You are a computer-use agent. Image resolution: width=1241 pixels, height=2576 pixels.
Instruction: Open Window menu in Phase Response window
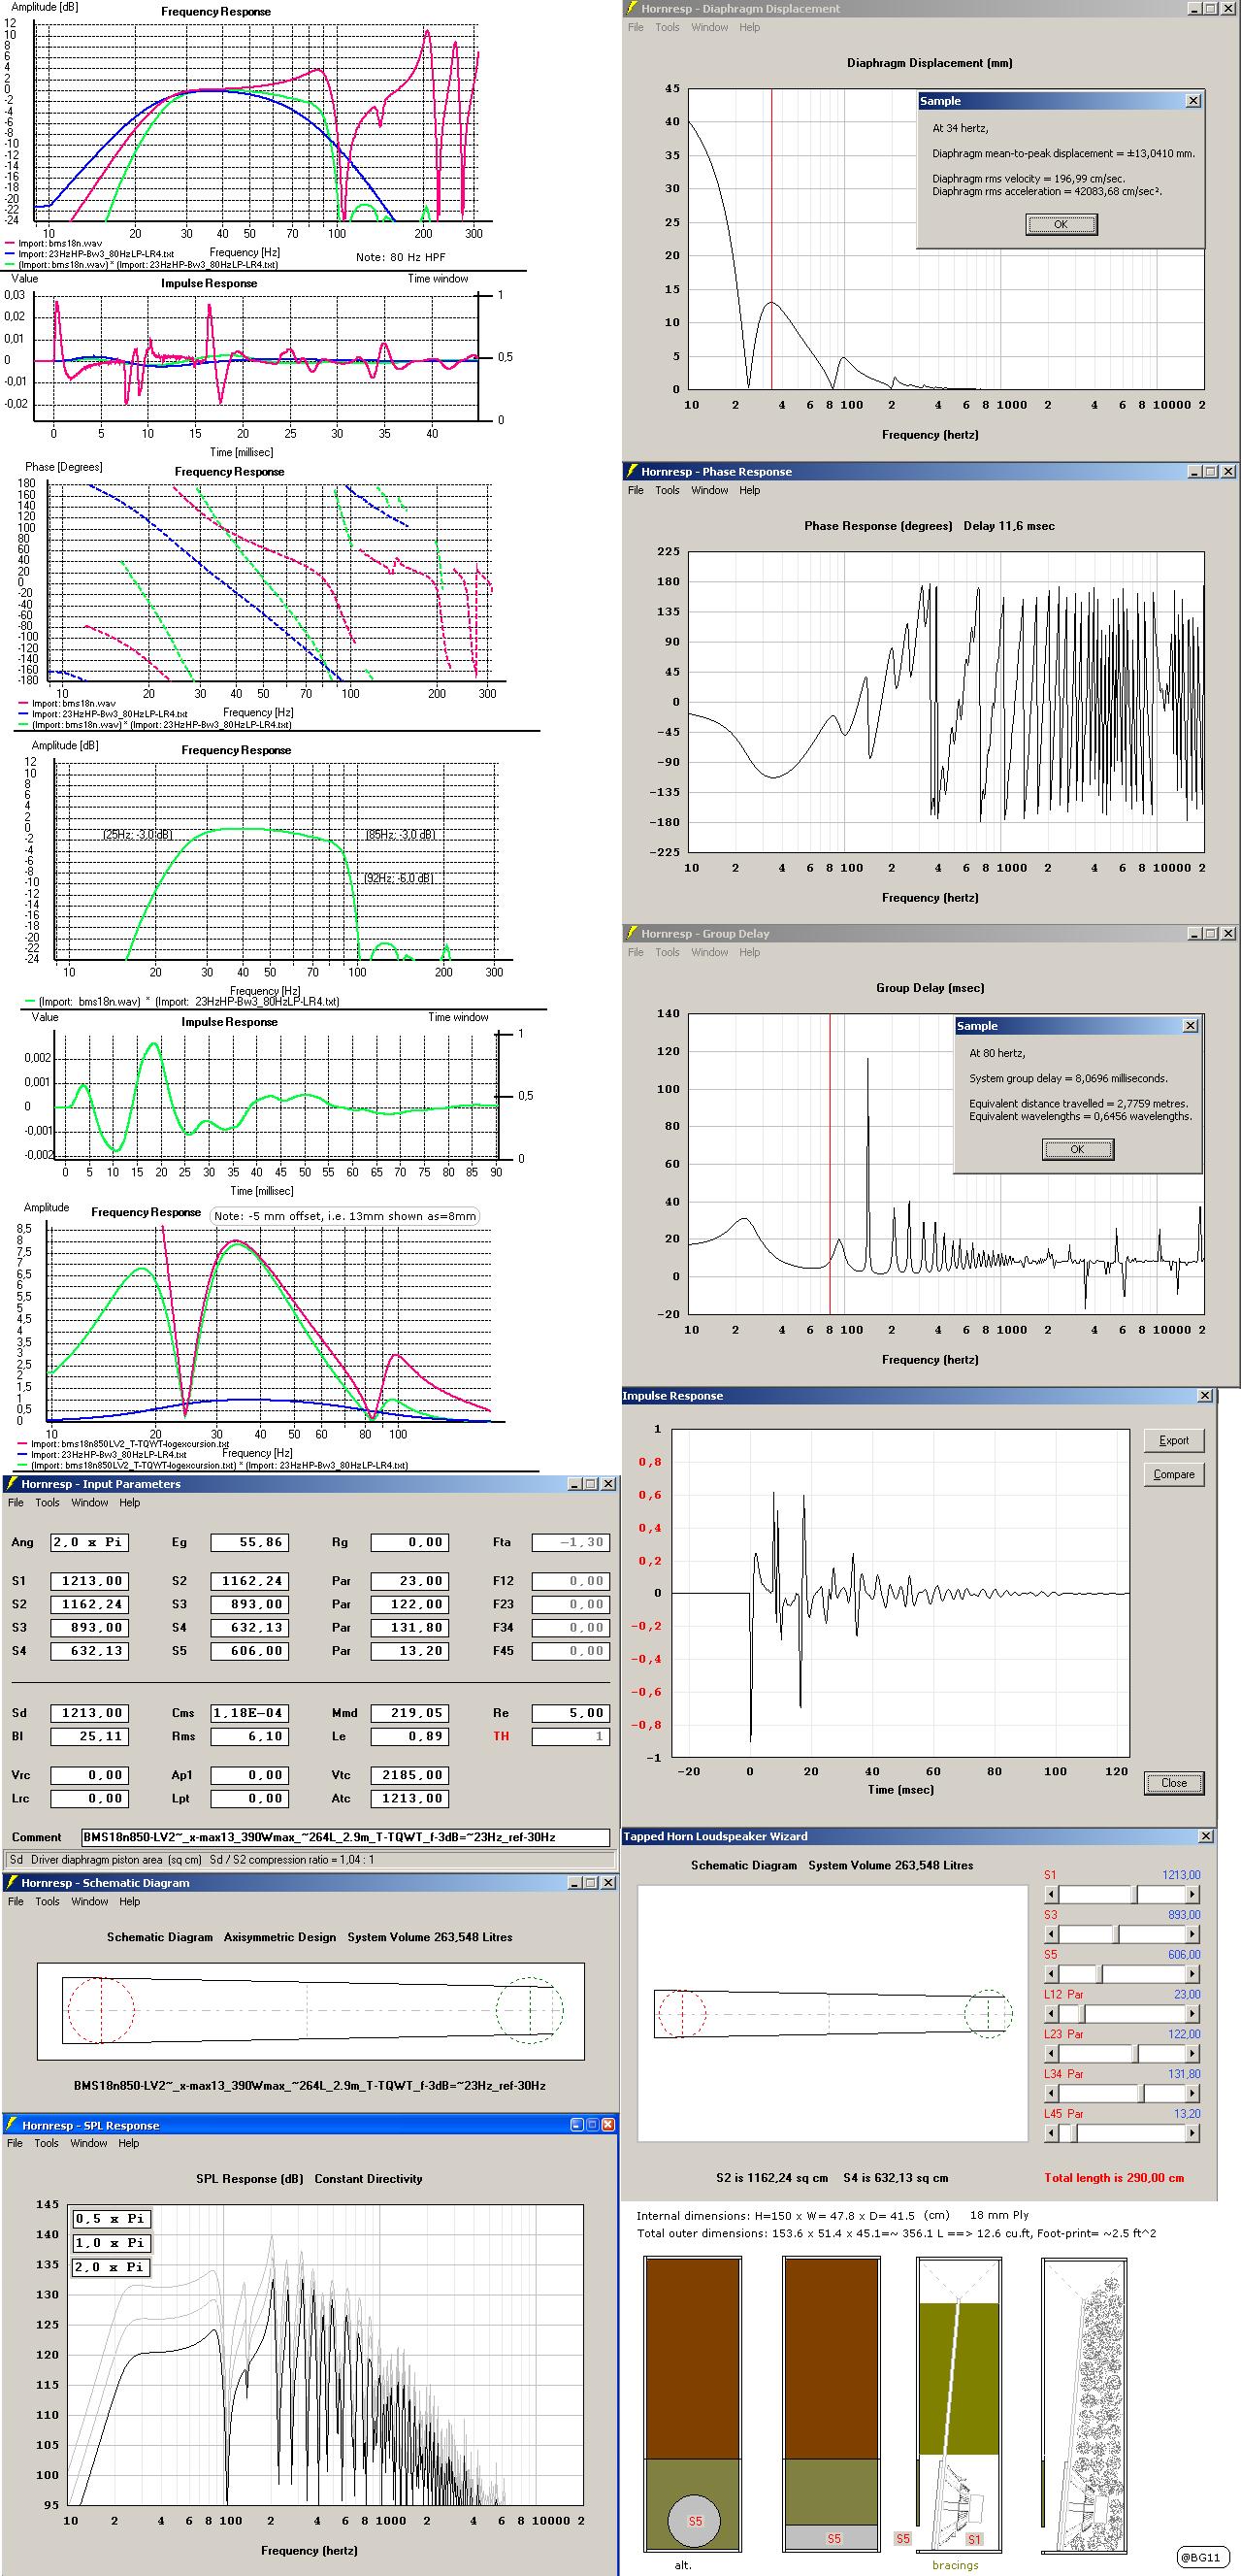tap(709, 490)
